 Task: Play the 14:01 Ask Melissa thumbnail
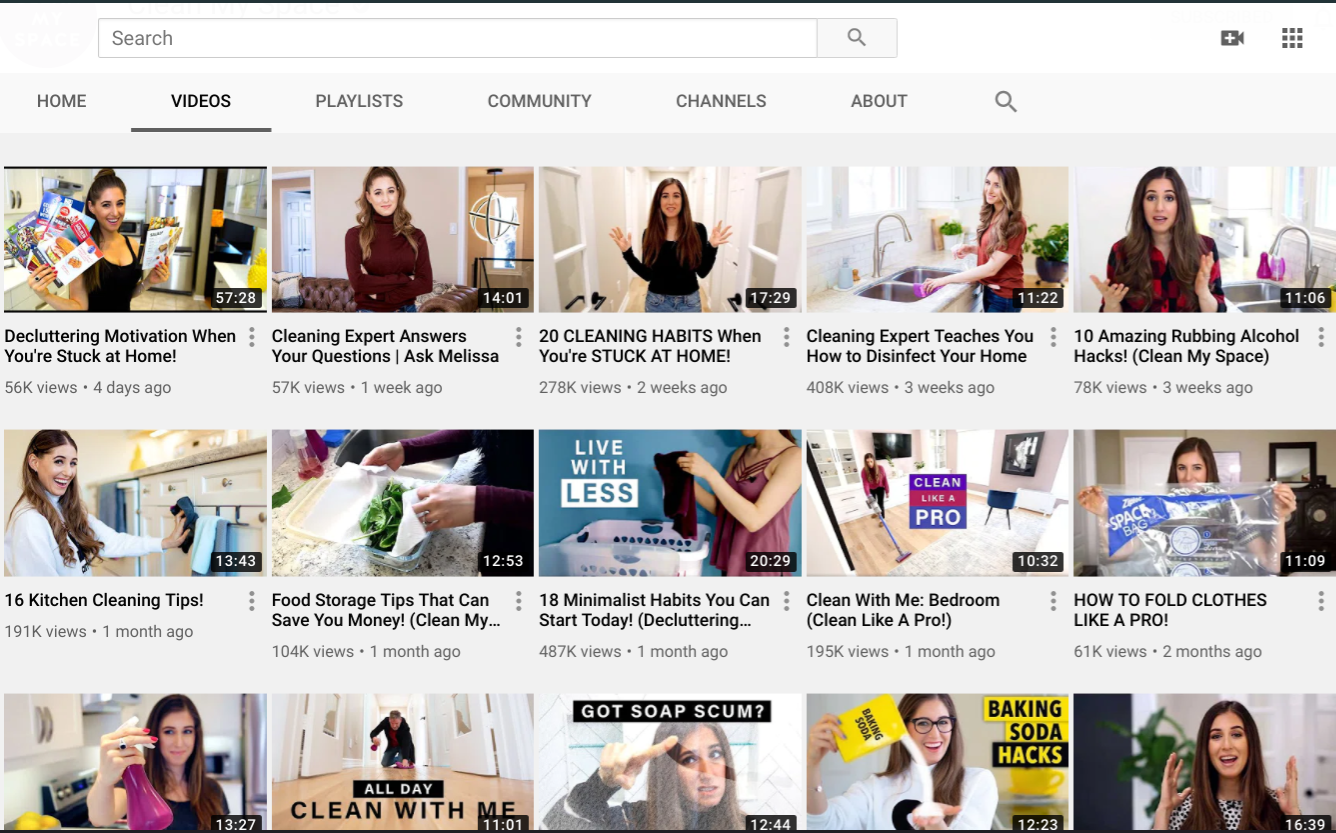coord(403,240)
